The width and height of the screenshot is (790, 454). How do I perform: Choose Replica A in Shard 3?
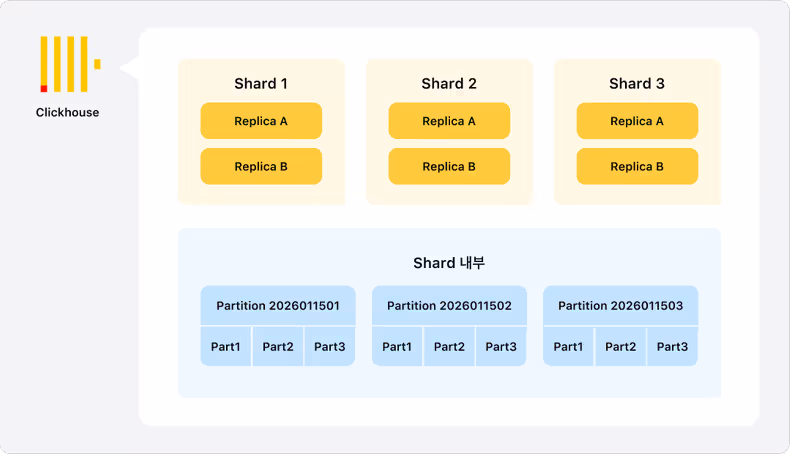[637, 121]
